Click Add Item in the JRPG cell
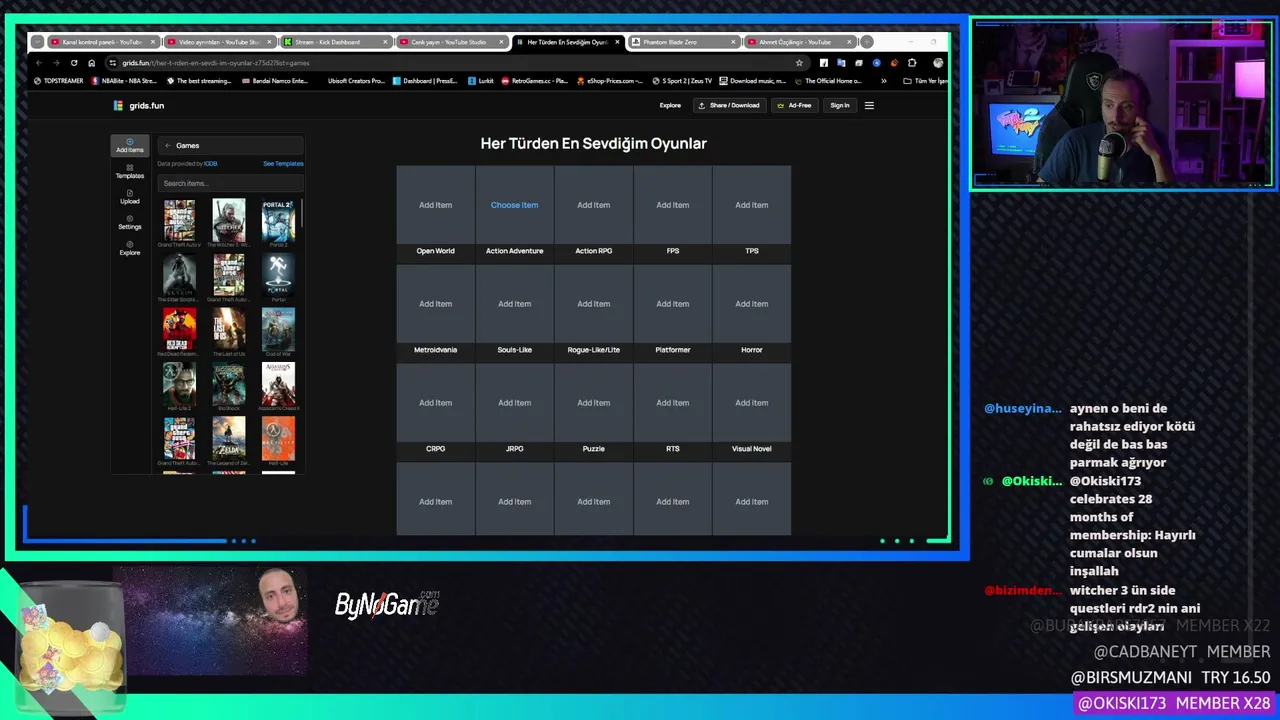Screen dimensions: 1280x720 tap(514, 403)
